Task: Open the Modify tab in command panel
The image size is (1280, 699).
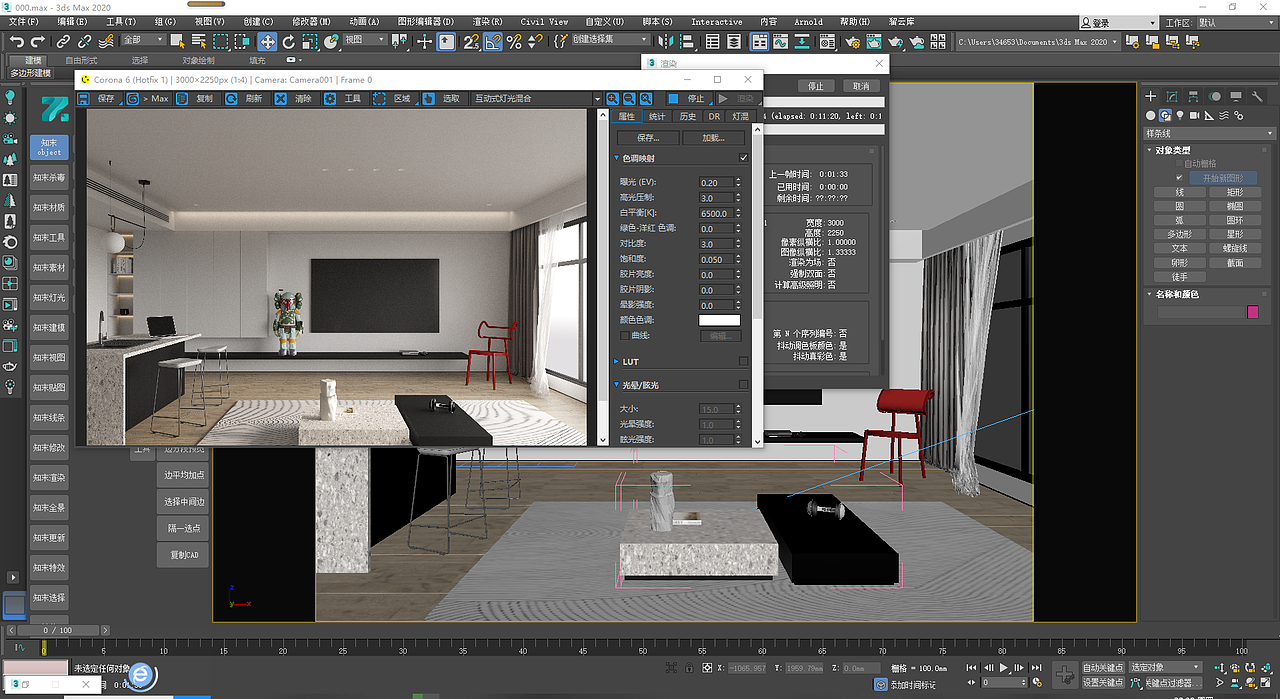Action: [x=1172, y=96]
